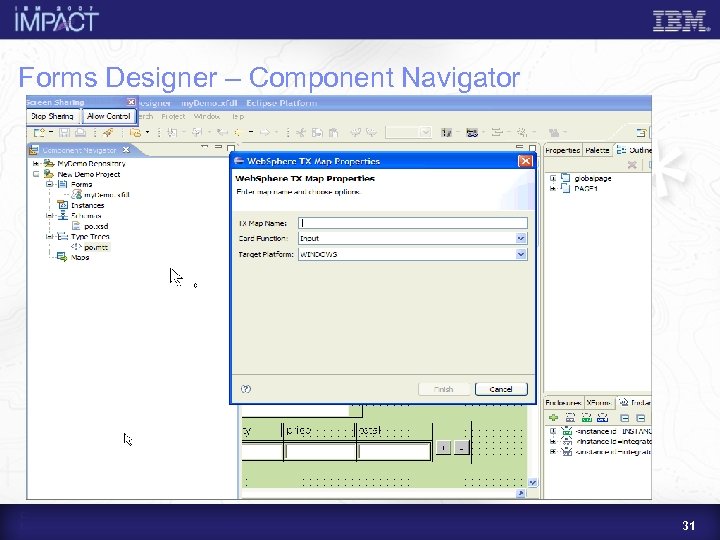Open the Project menu
This screenshot has height=540, width=720.
point(173,117)
